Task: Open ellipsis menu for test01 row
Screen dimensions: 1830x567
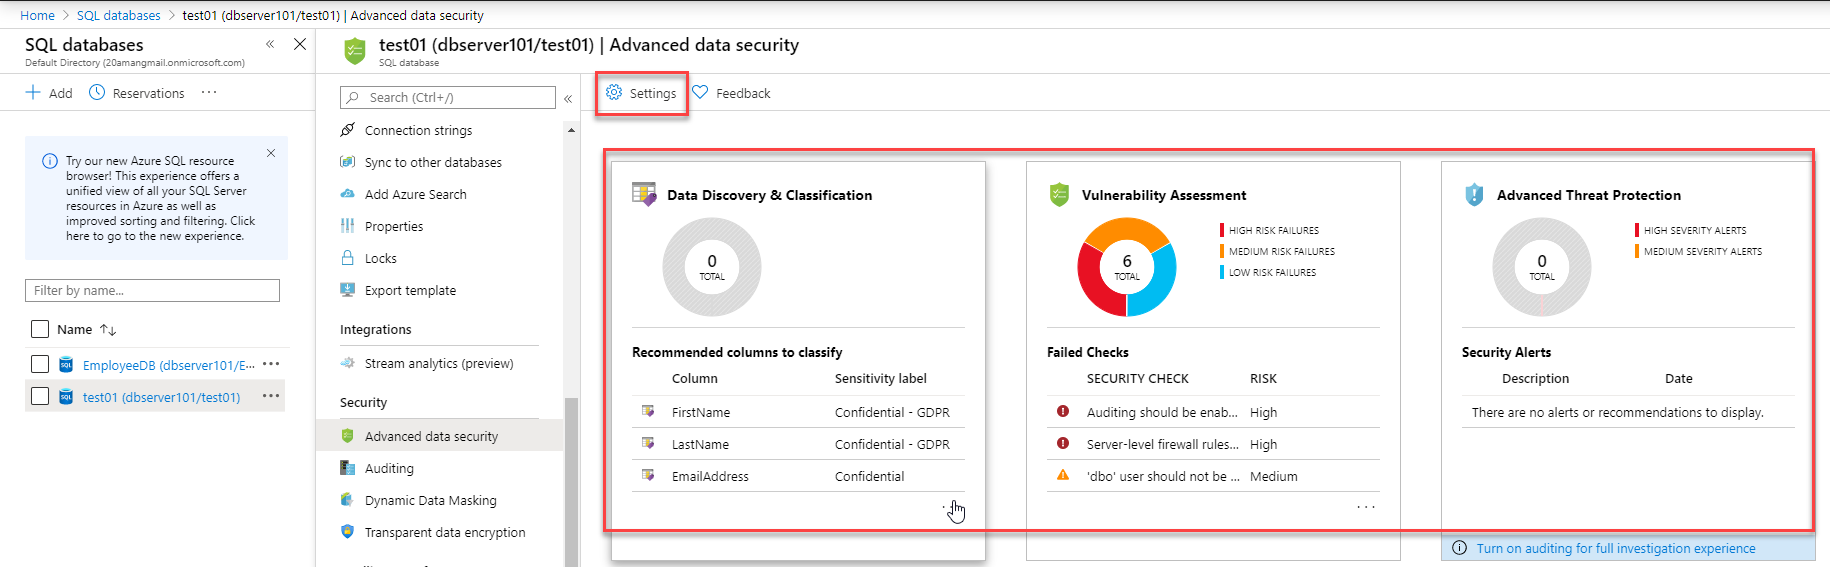Action: [x=271, y=396]
